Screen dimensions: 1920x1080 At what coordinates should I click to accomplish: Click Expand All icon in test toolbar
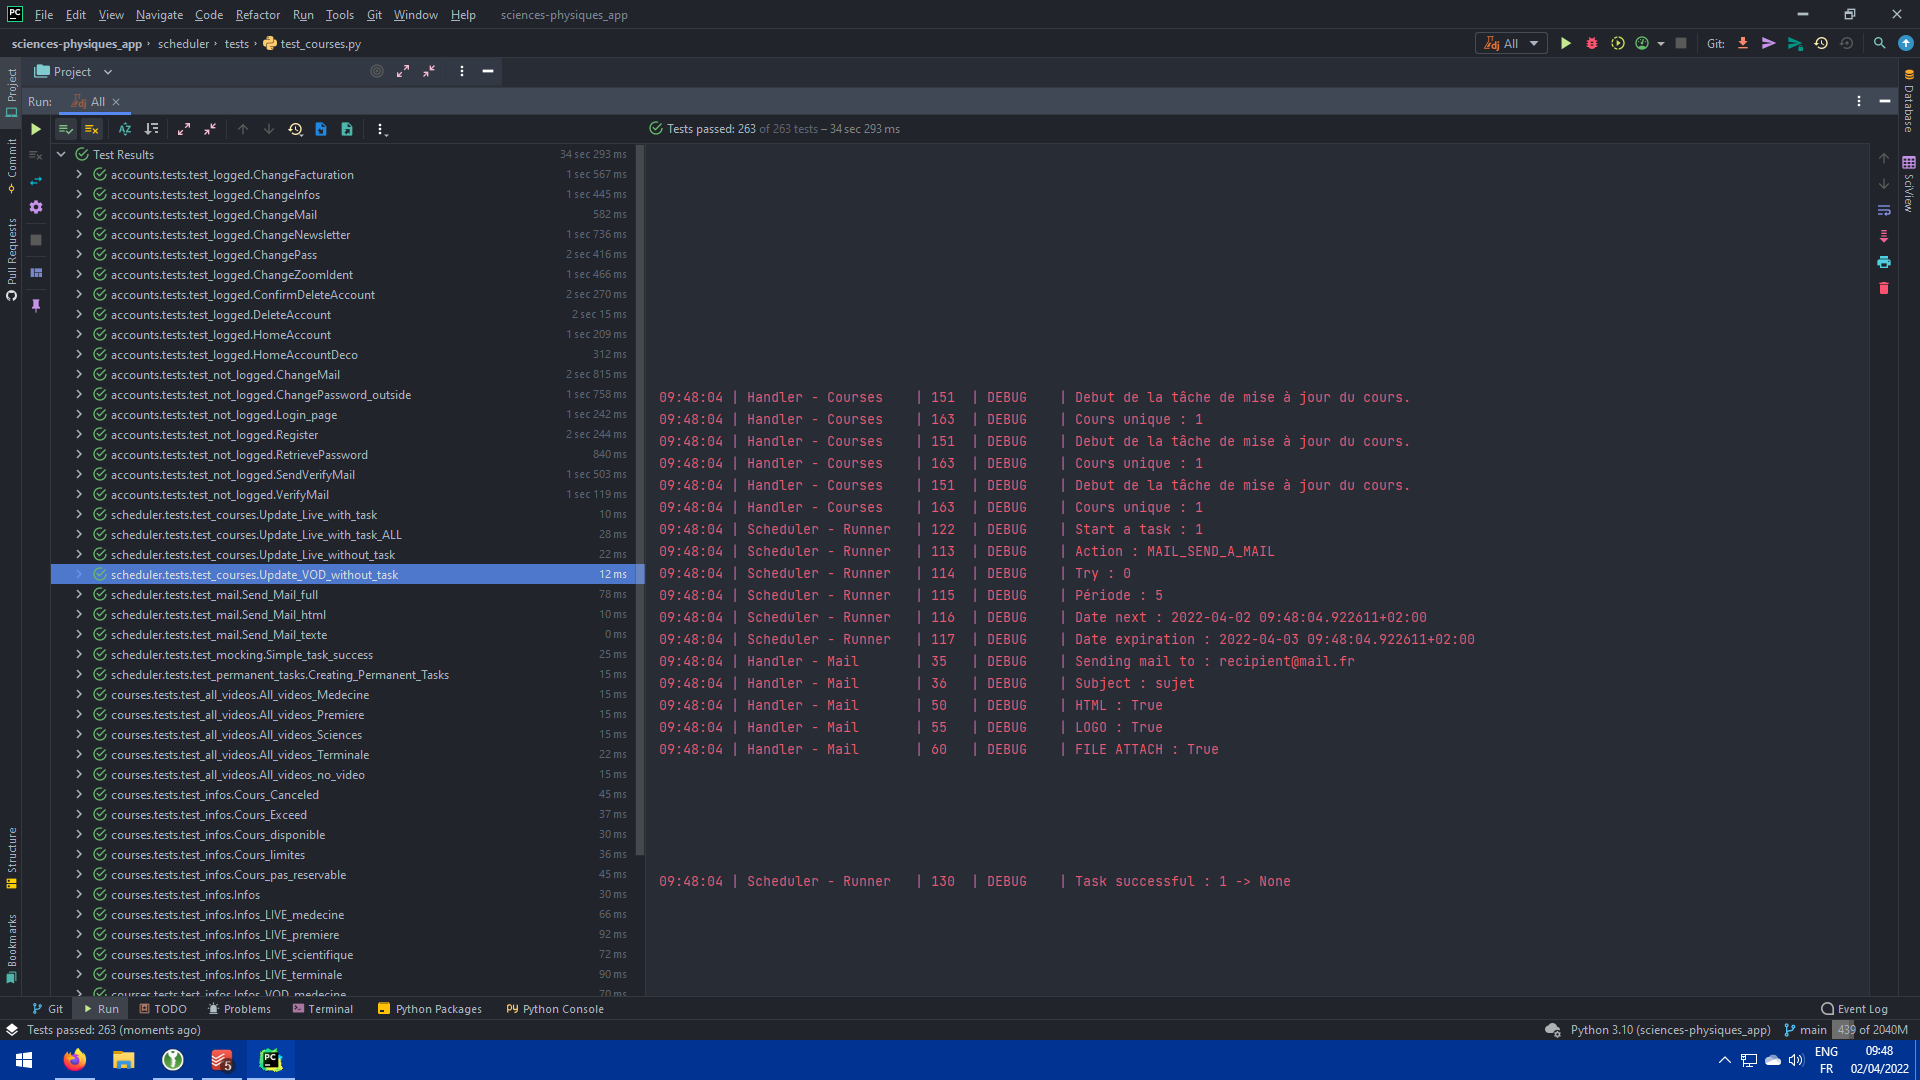[184, 129]
